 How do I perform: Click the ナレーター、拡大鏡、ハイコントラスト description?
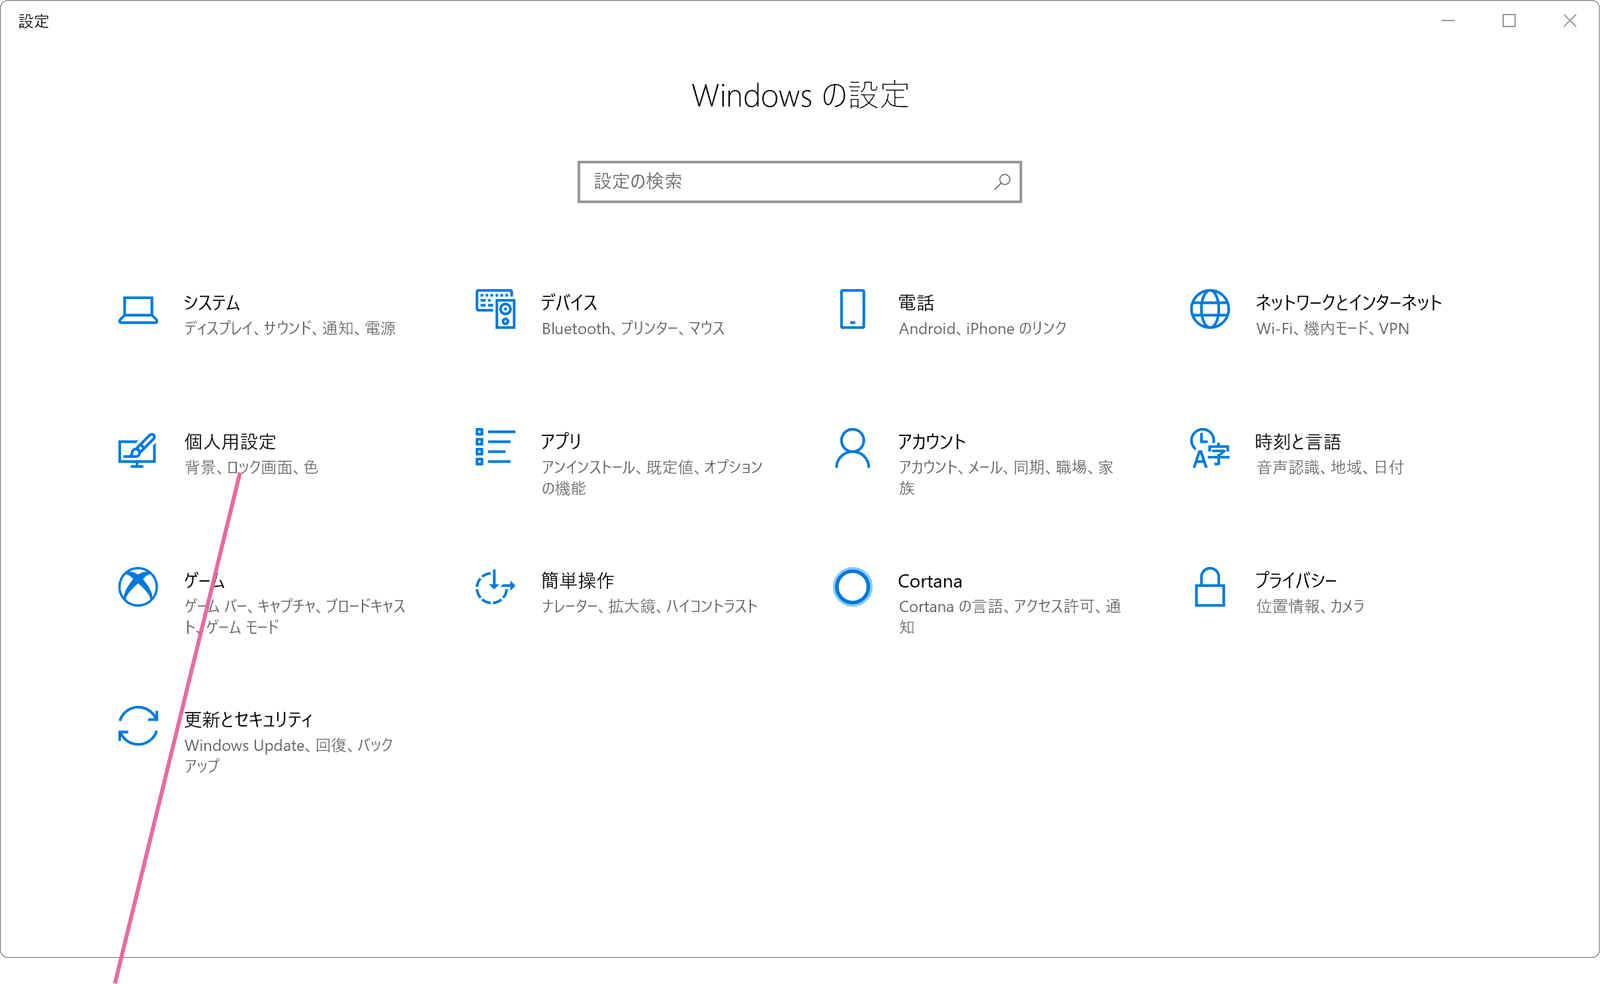(649, 606)
